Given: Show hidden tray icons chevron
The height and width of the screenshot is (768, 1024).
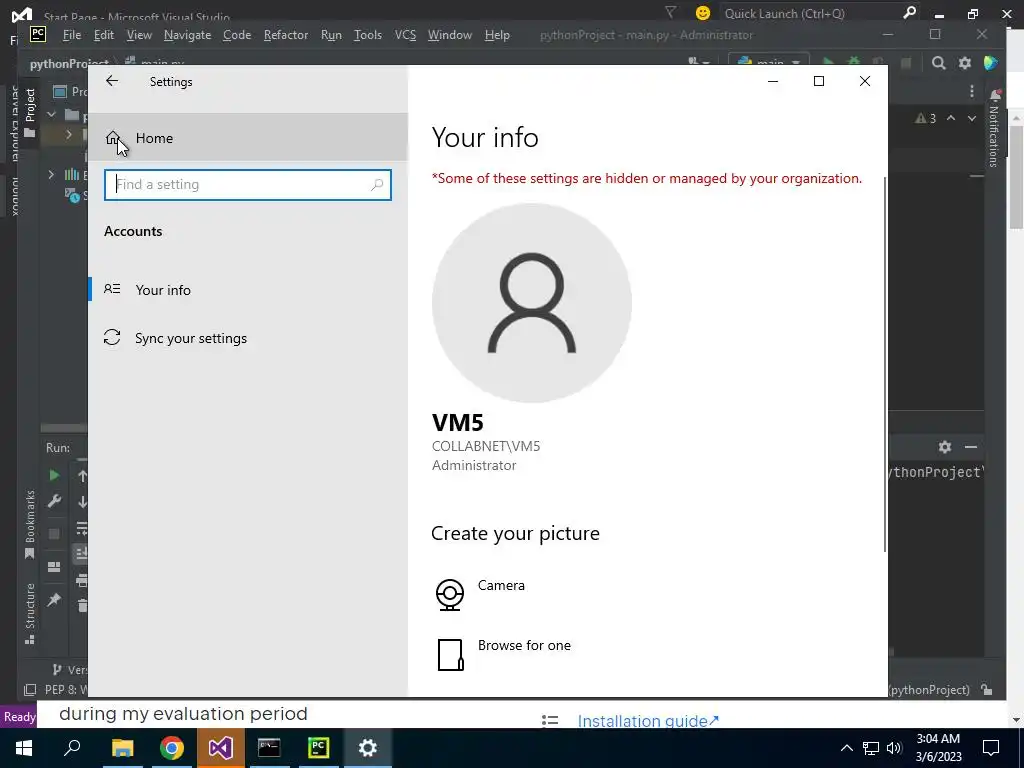Looking at the screenshot, I should pyautogui.click(x=846, y=748).
